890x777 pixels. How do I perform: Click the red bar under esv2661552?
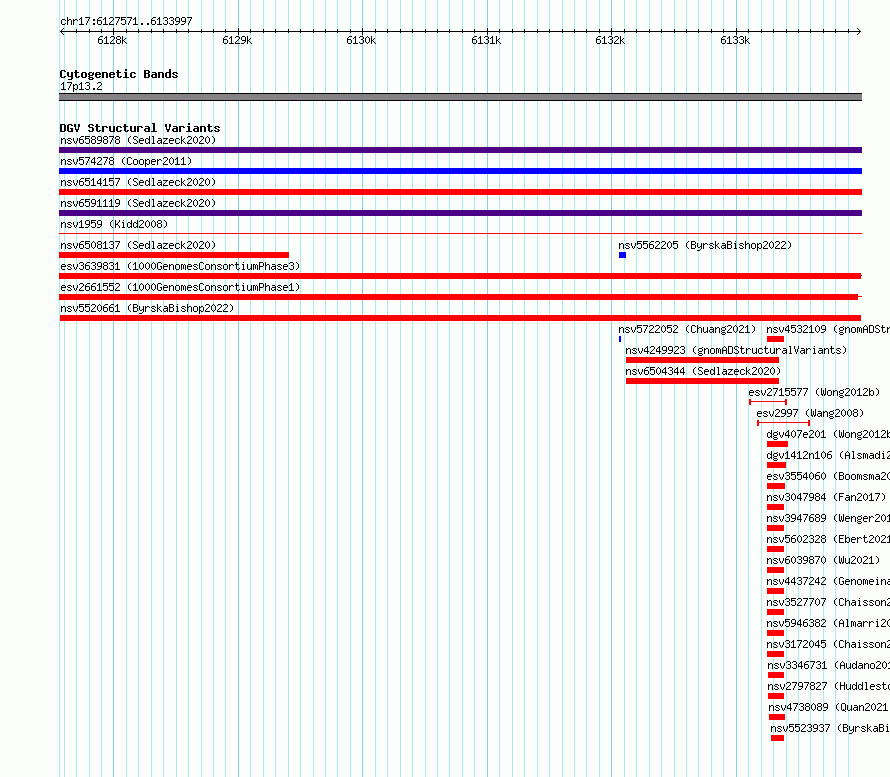(459, 297)
